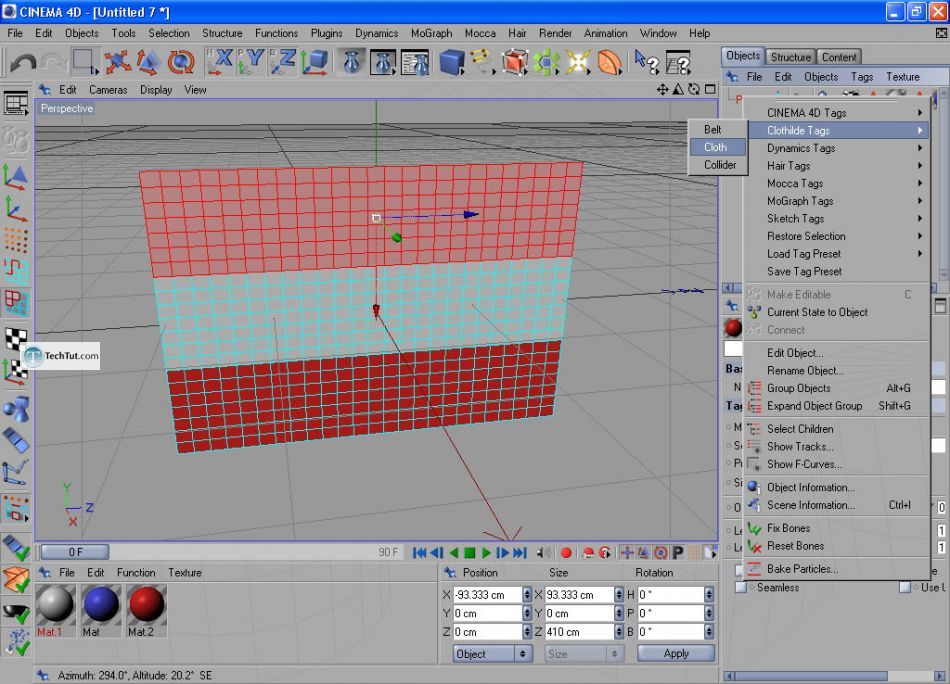Image resolution: width=950 pixels, height=684 pixels.
Task: Click the Redo arrow icon
Action: pos(54,62)
